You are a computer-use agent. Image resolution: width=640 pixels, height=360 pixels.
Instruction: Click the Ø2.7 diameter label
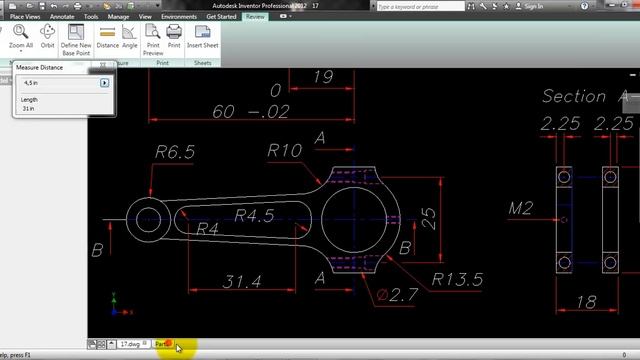click(x=397, y=295)
